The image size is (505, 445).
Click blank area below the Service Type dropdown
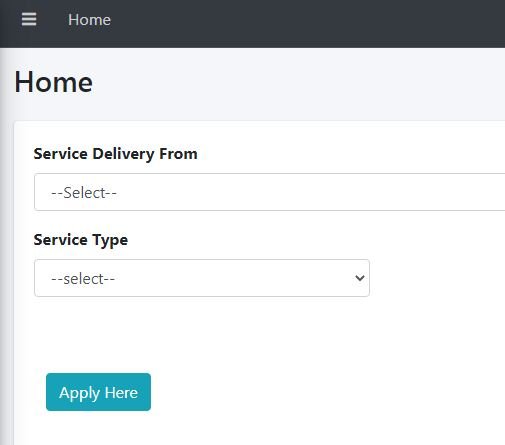point(202,333)
